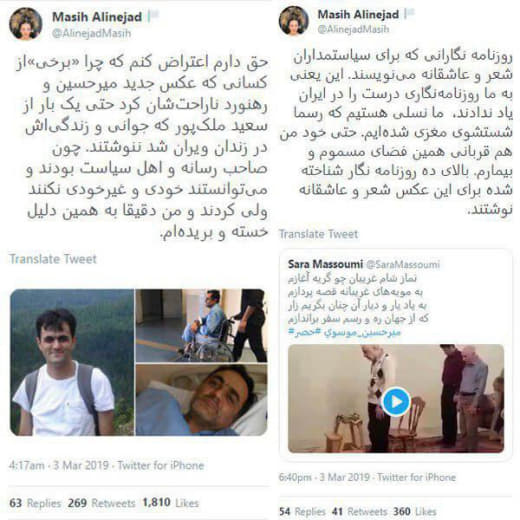View the 1,810 Likes list

click(171, 503)
